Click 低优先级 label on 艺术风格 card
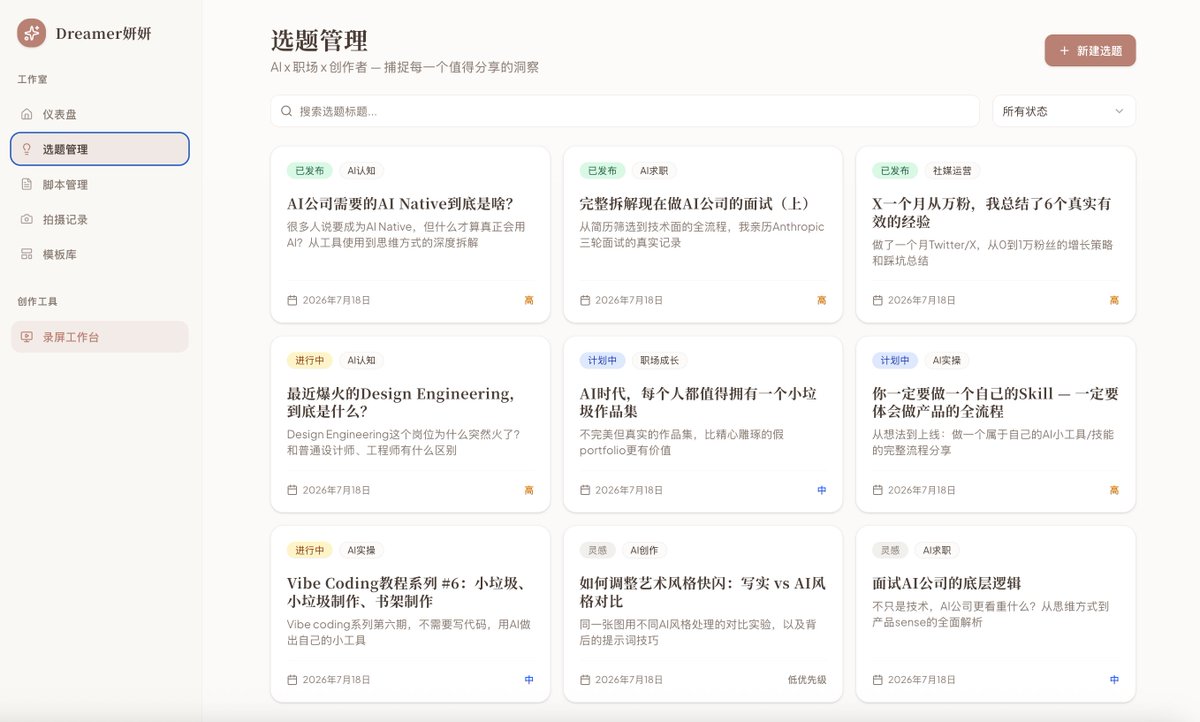 point(807,679)
